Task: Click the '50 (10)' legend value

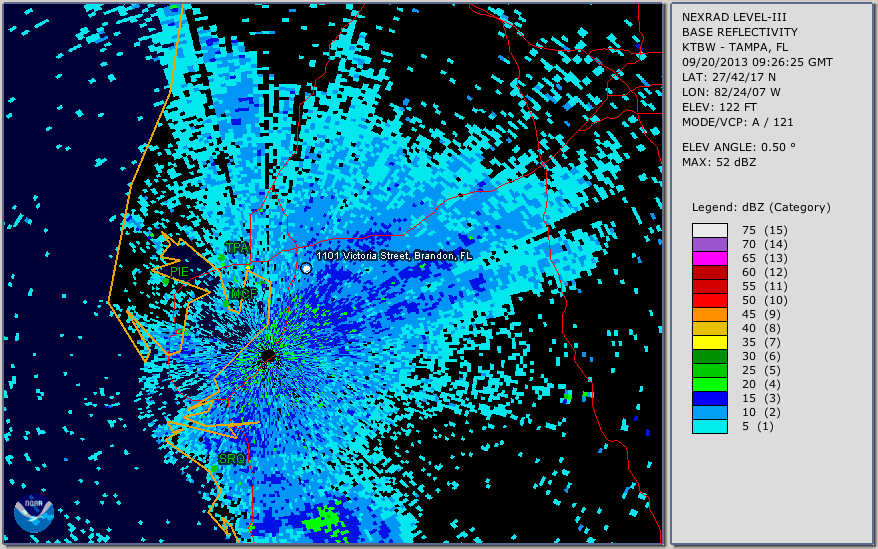Action: pyautogui.click(x=764, y=300)
